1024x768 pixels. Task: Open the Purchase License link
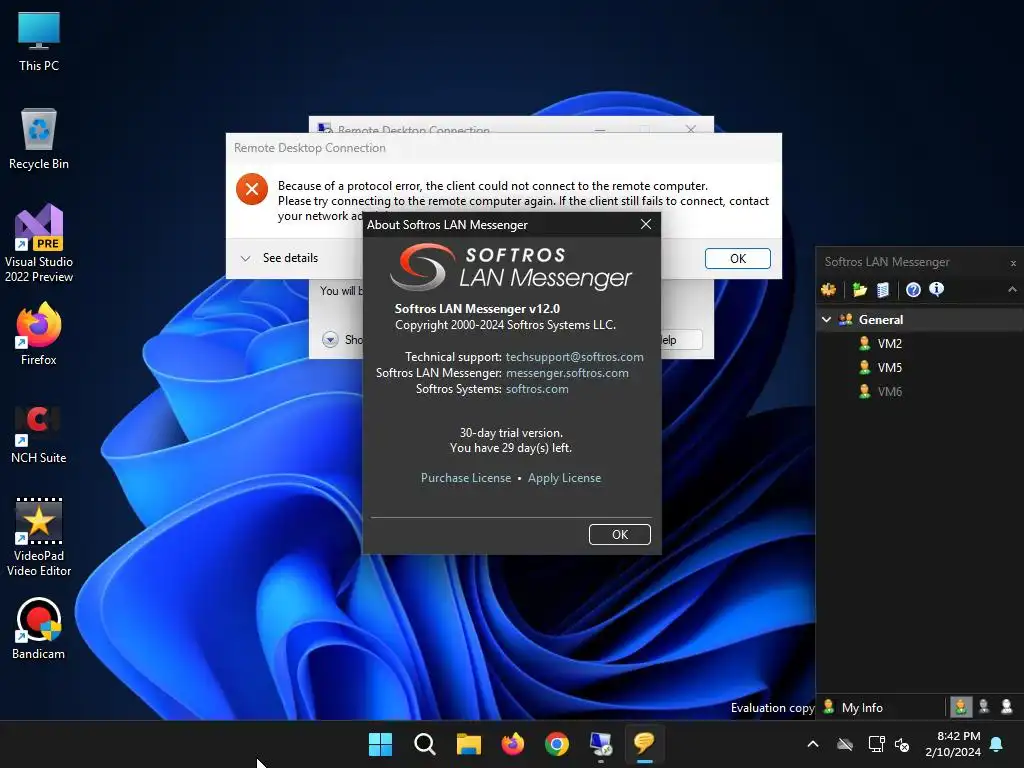coord(466,478)
